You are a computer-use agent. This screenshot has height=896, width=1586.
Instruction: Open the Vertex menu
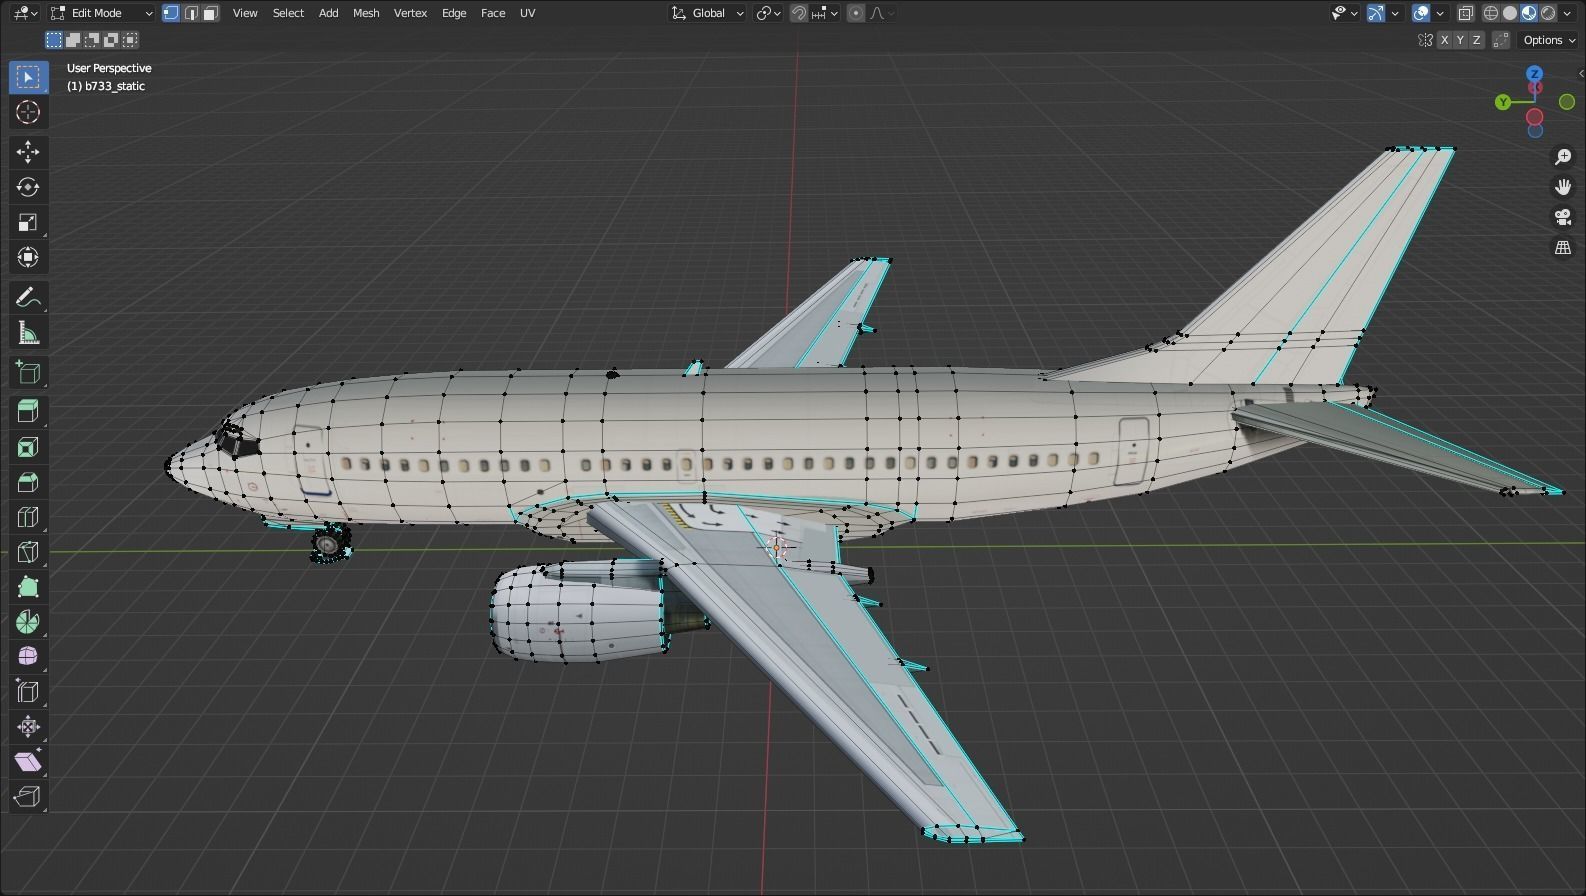point(410,13)
